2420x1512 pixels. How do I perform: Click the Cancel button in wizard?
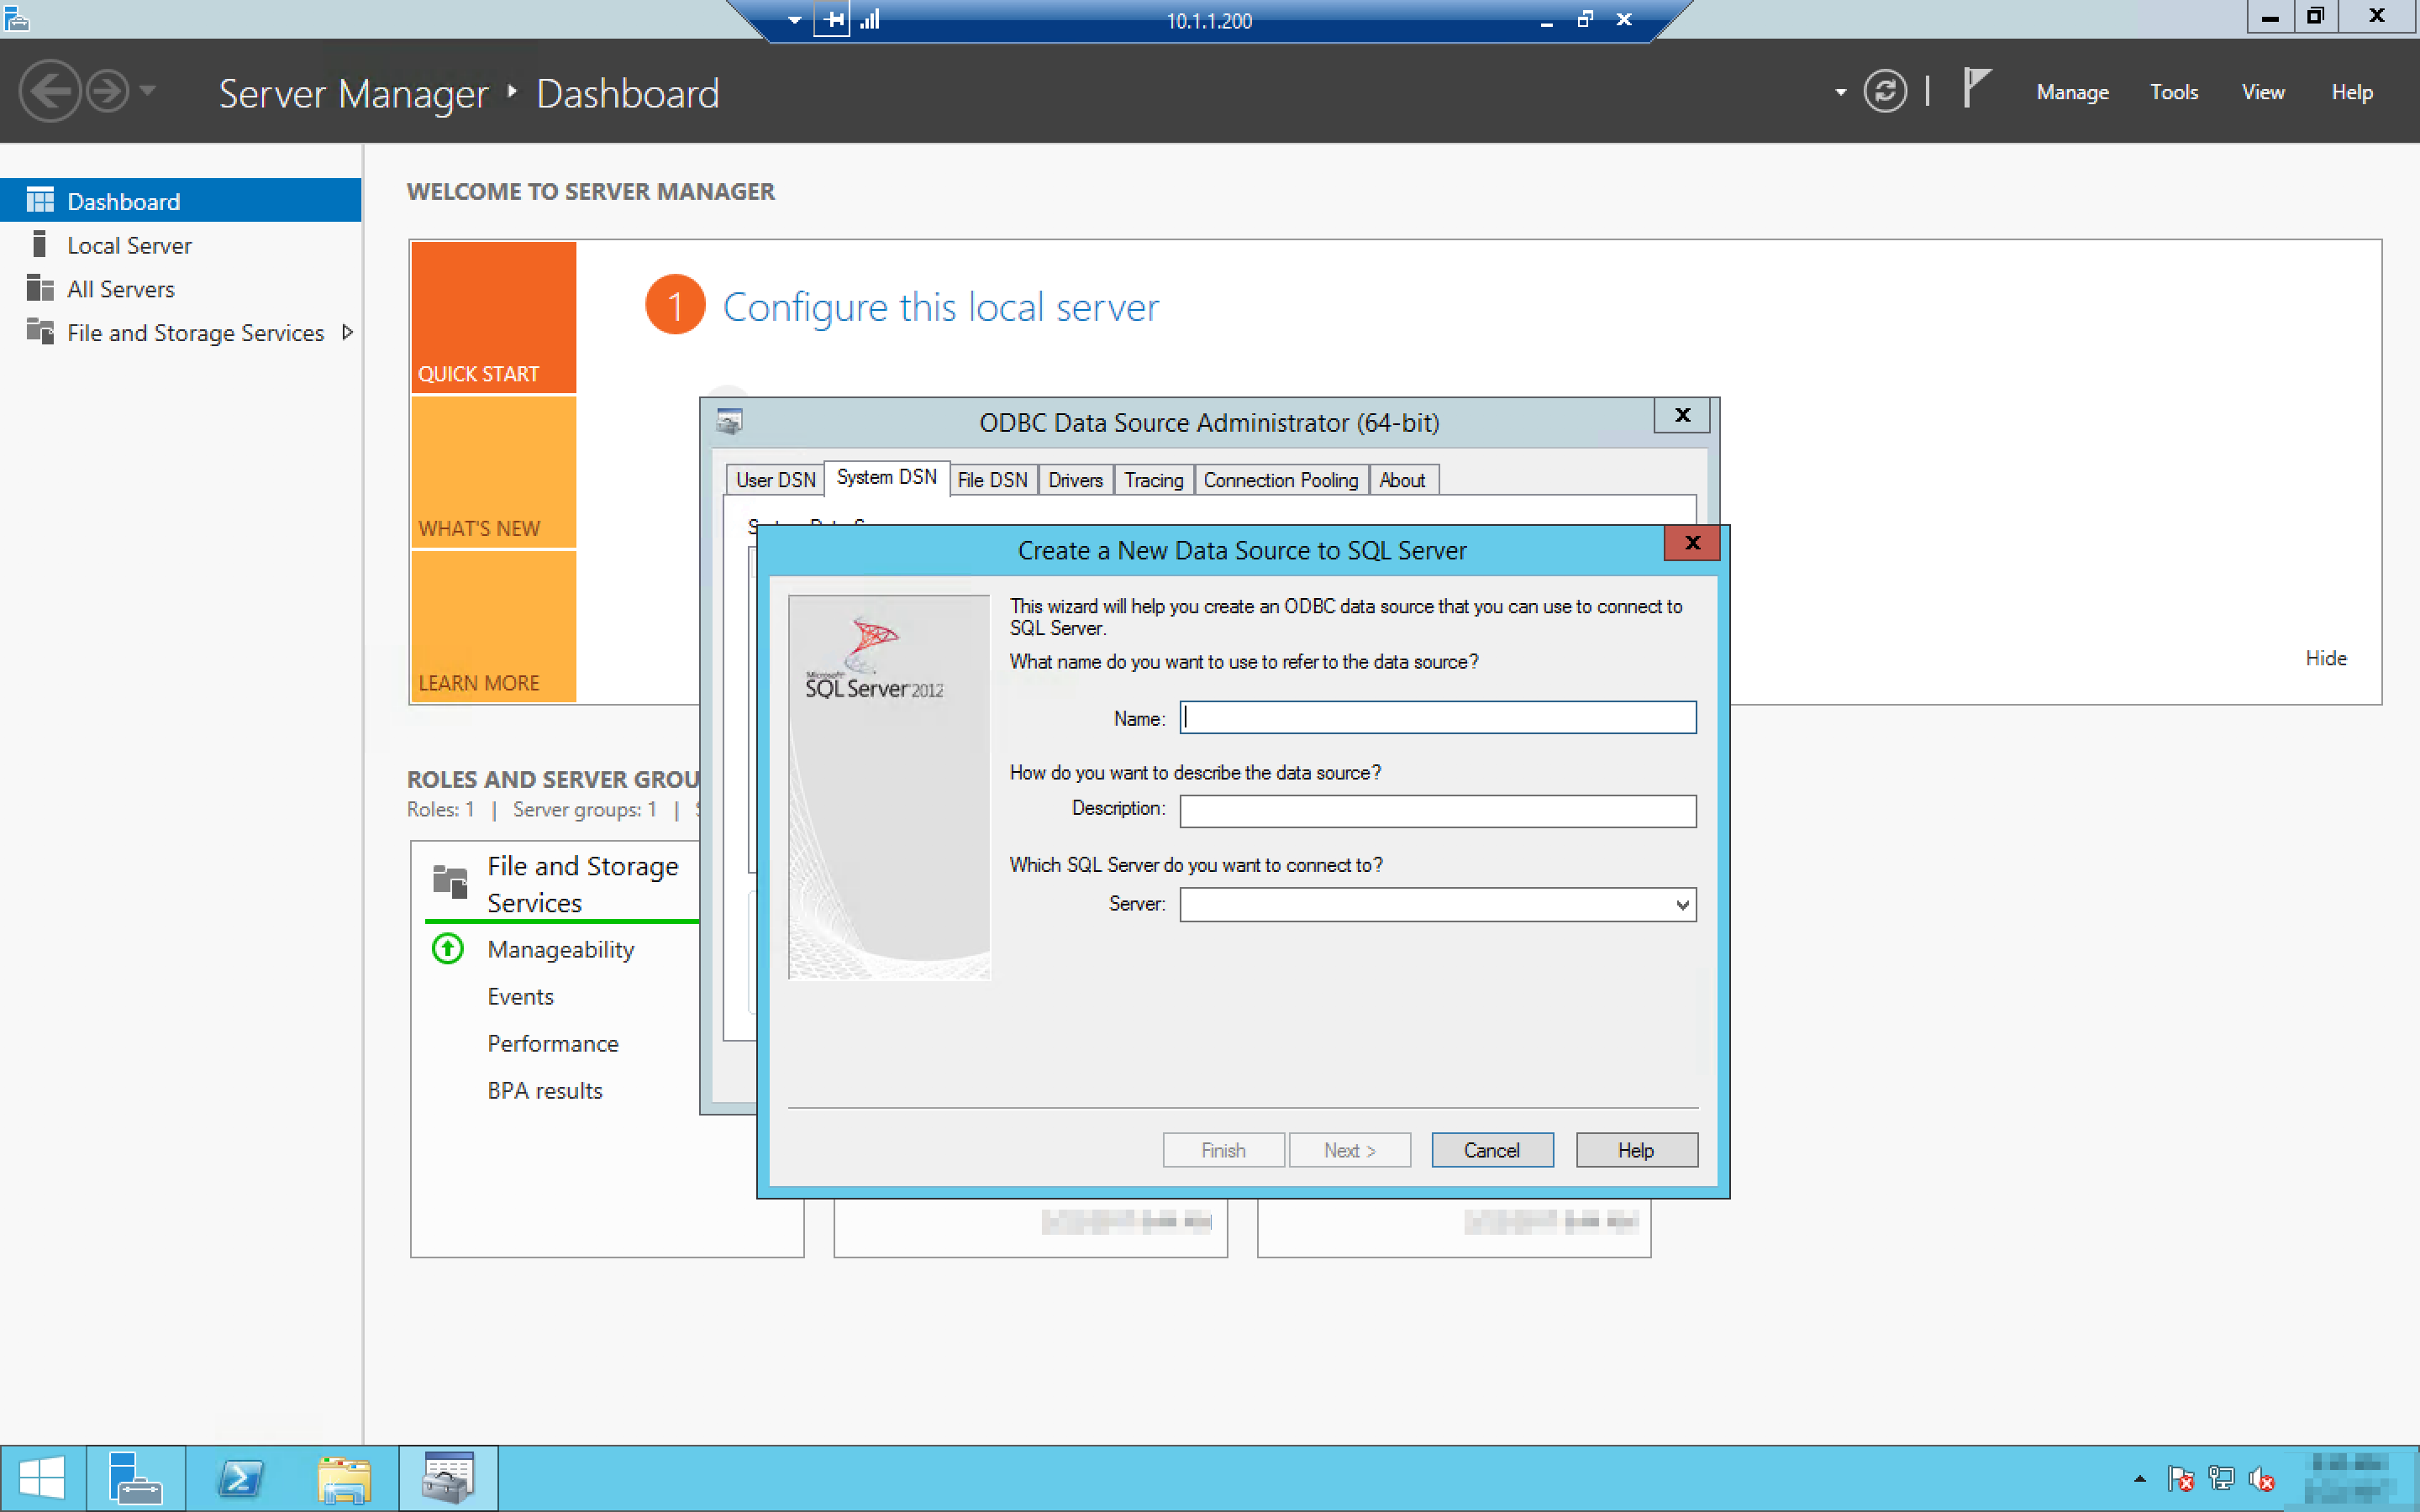pyautogui.click(x=1491, y=1150)
